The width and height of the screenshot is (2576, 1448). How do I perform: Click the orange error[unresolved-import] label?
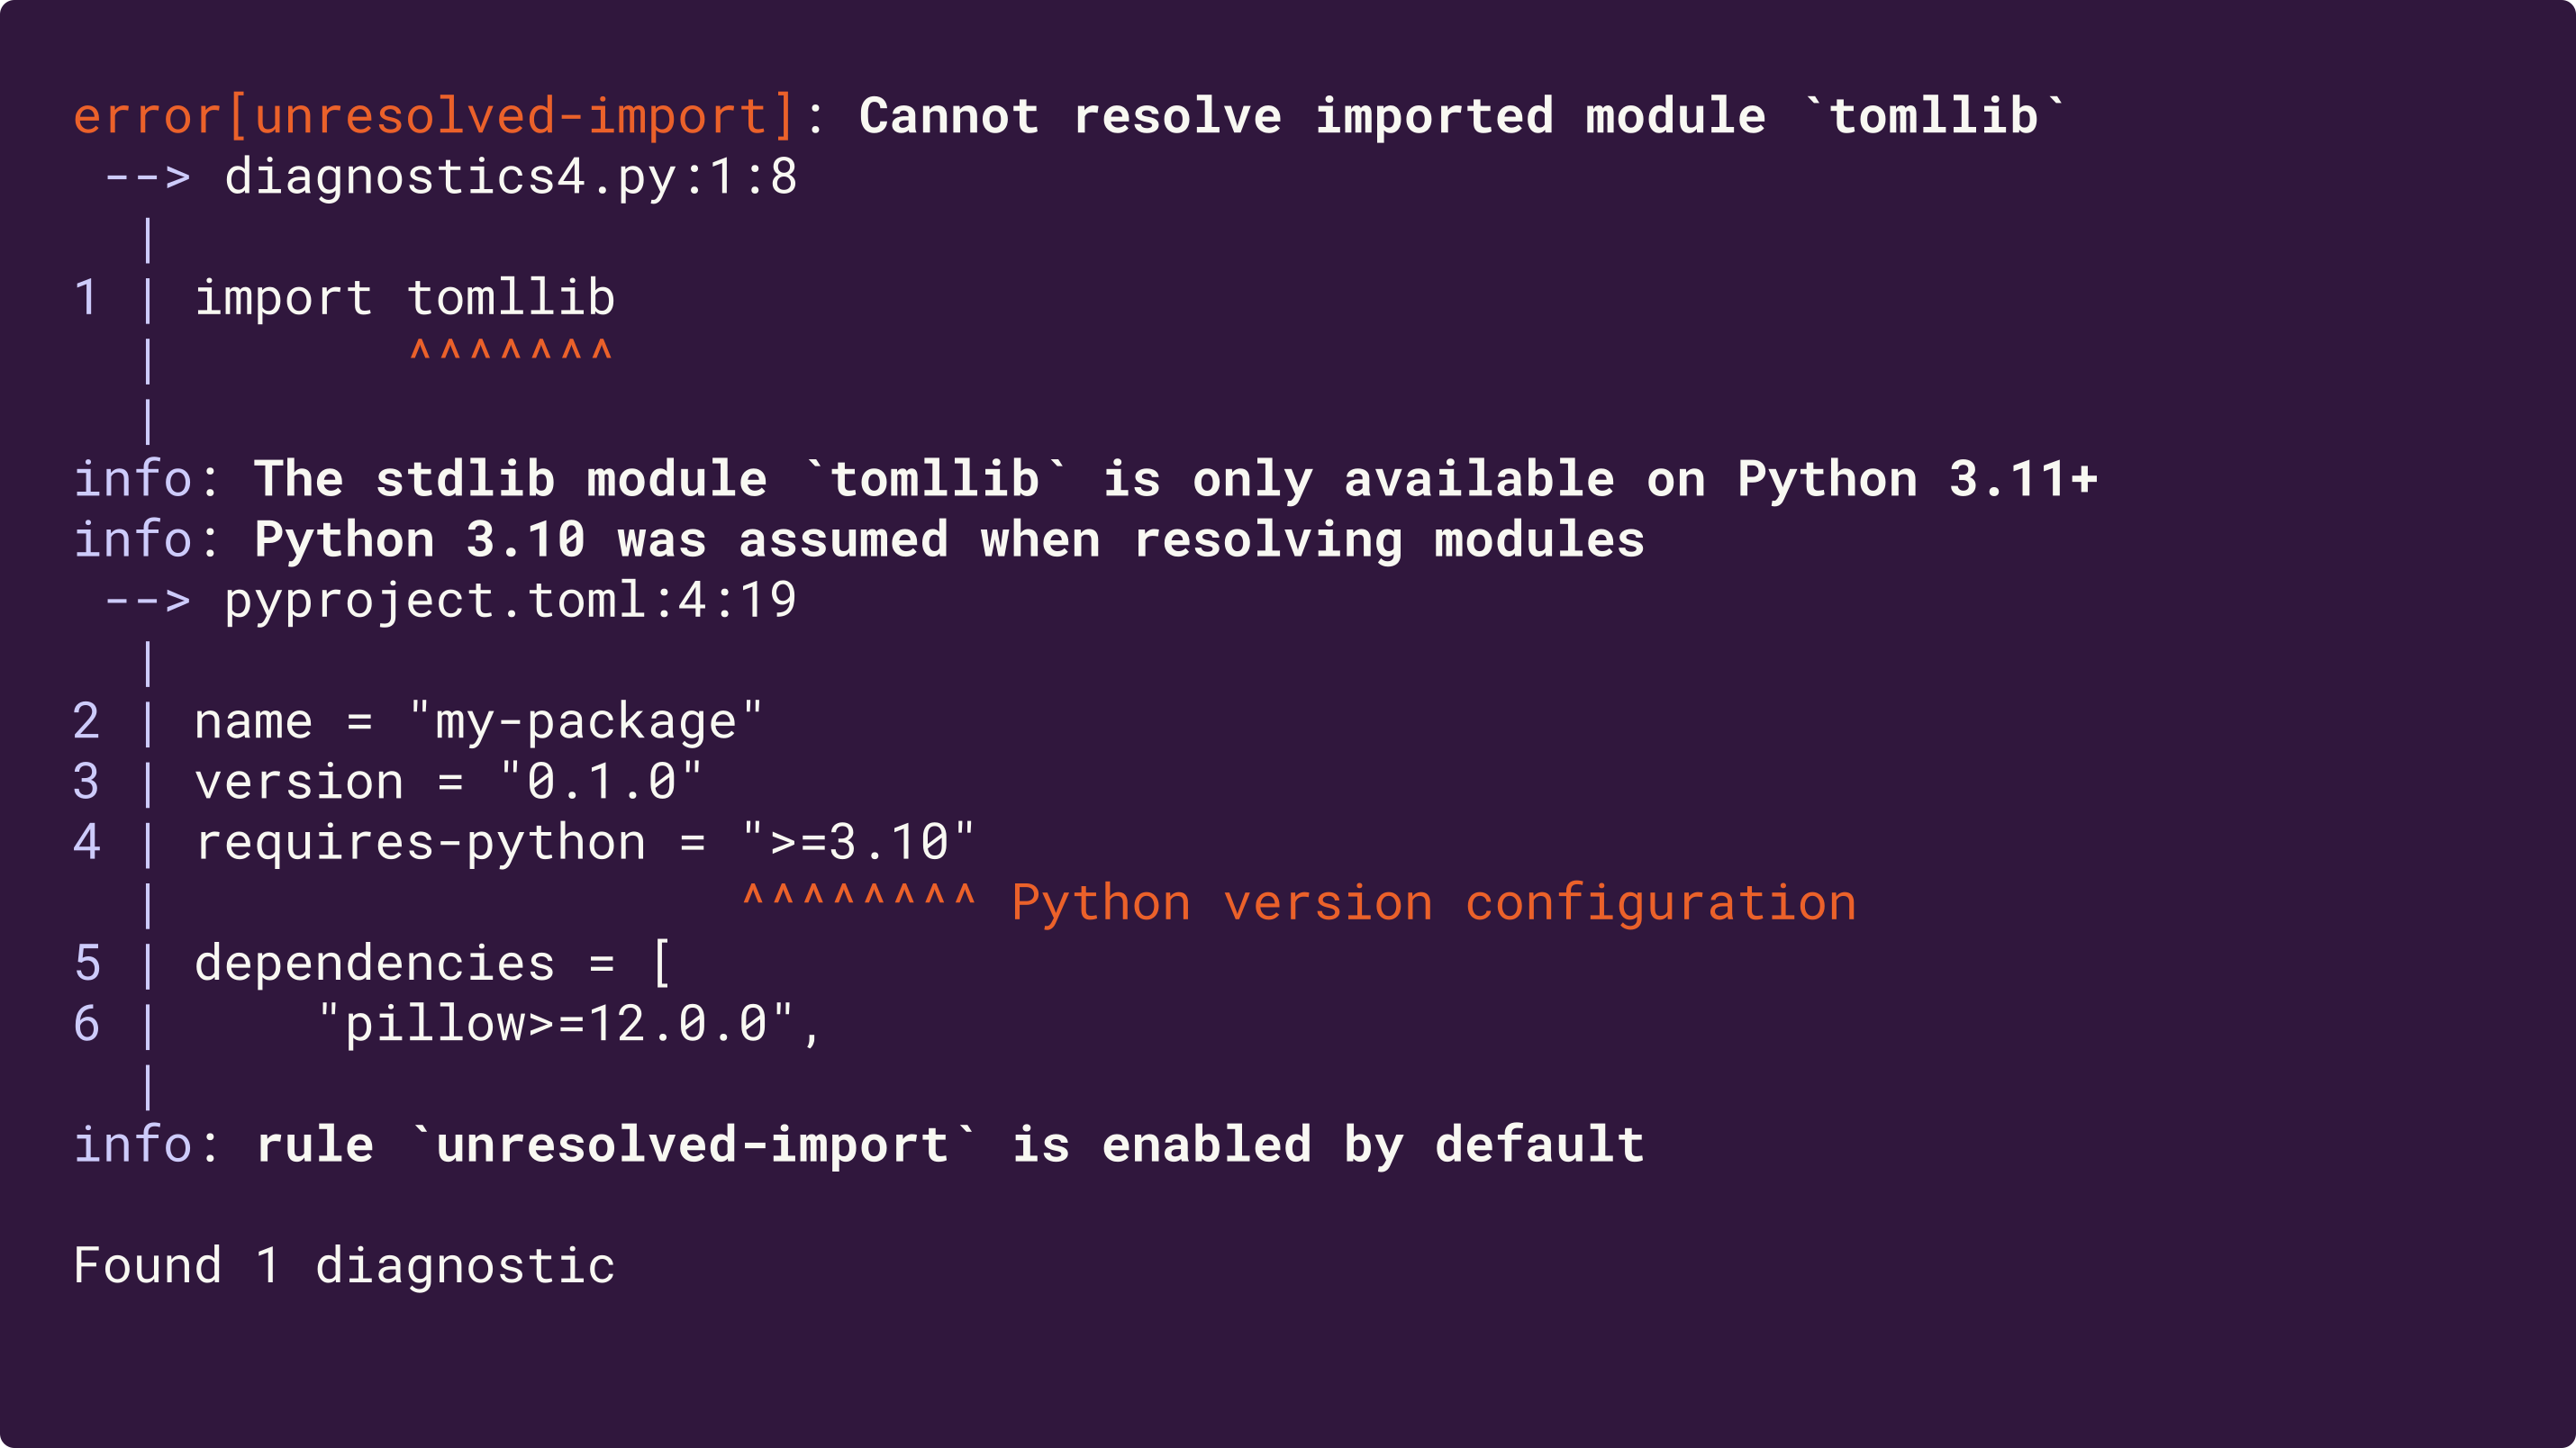pos(434,117)
